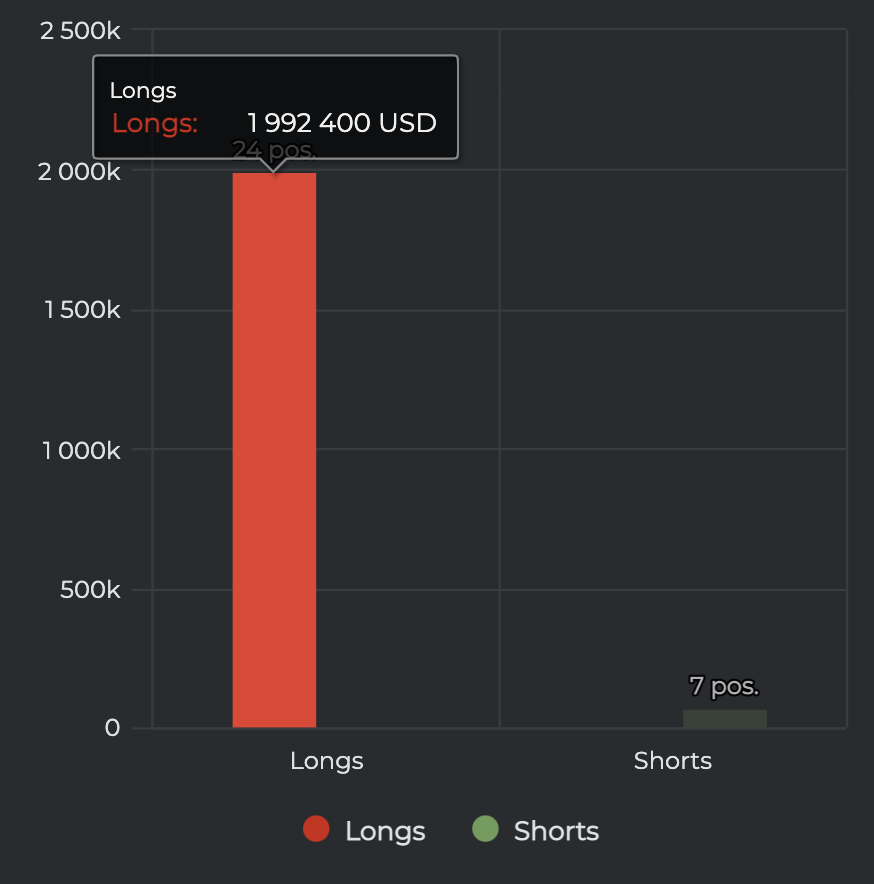Screen dimensions: 874x884
Task: Click the 2 500k y-axis label
Action: click(80, 30)
